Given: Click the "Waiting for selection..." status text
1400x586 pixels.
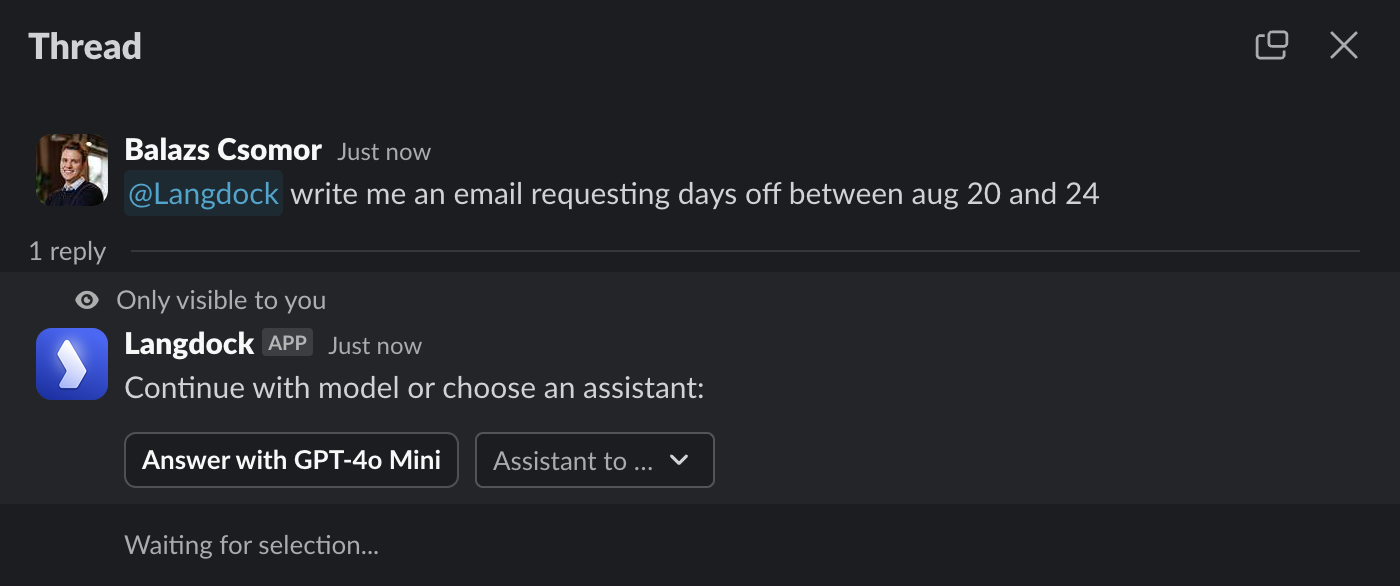Looking at the screenshot, I should pos(252,545).
